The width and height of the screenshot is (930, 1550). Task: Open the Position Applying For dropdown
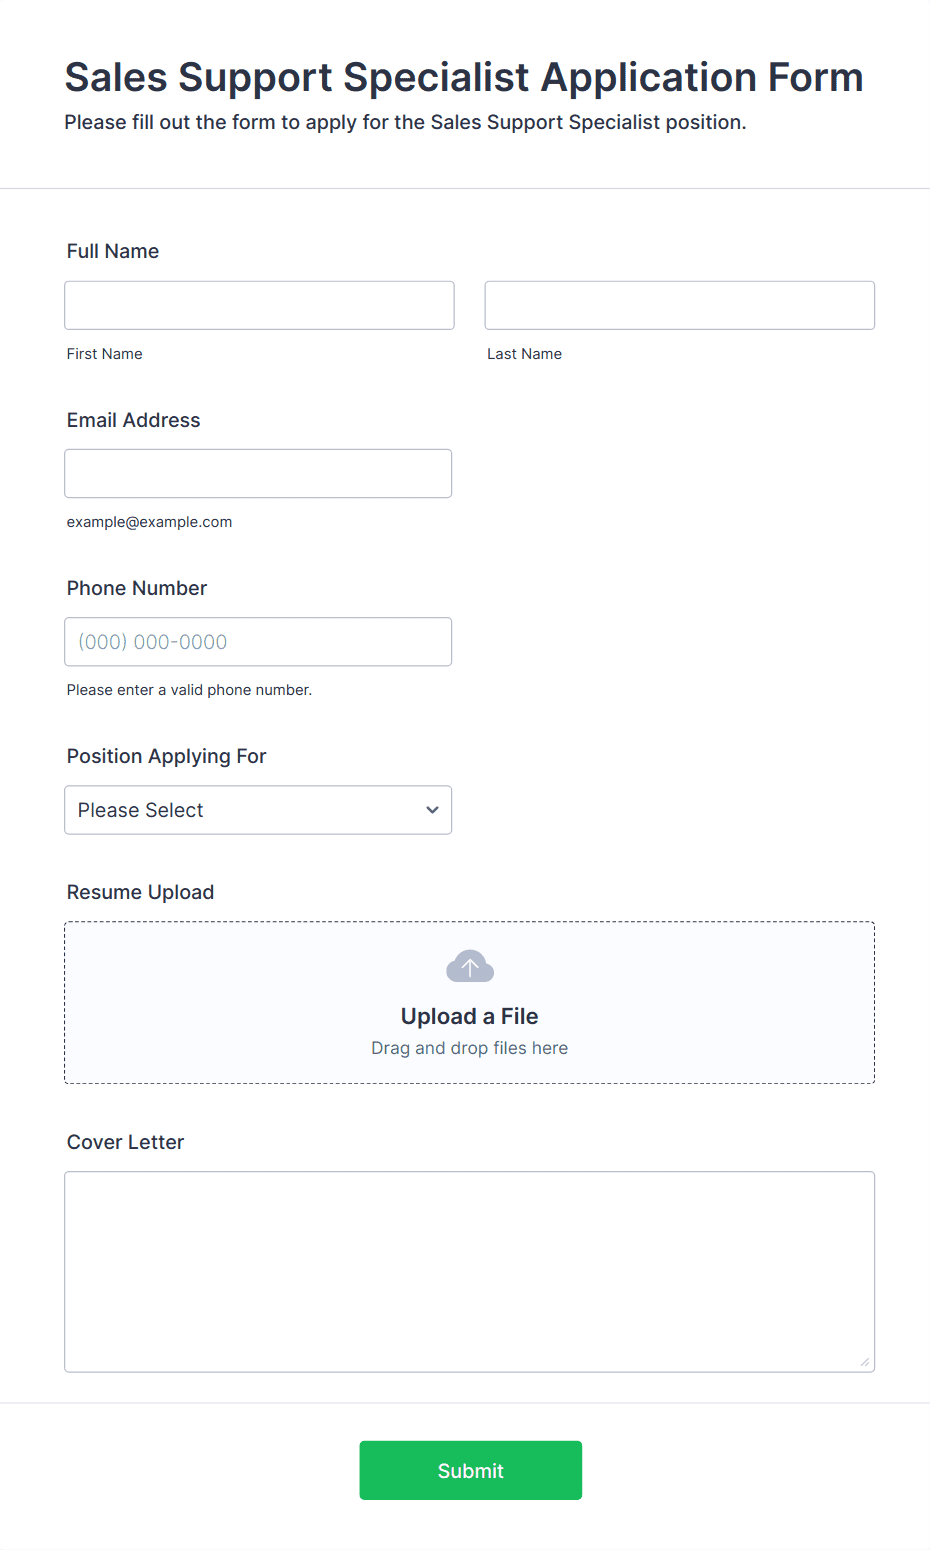pyautogui.click(x=258, y=810)
